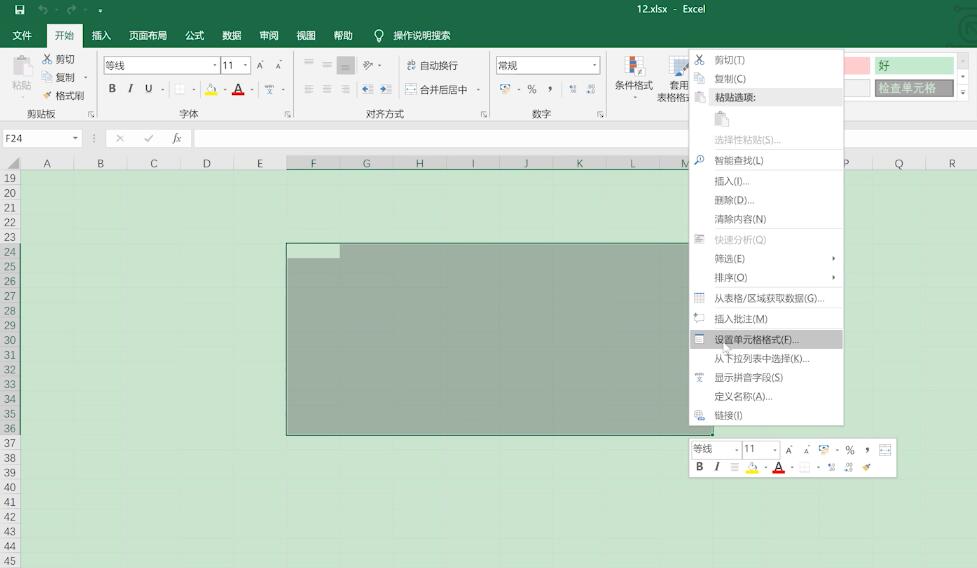Switch to the 插入 Insert tab
Image resolution: width=977 pixels, height=568 pixels.
pos(101,36)
